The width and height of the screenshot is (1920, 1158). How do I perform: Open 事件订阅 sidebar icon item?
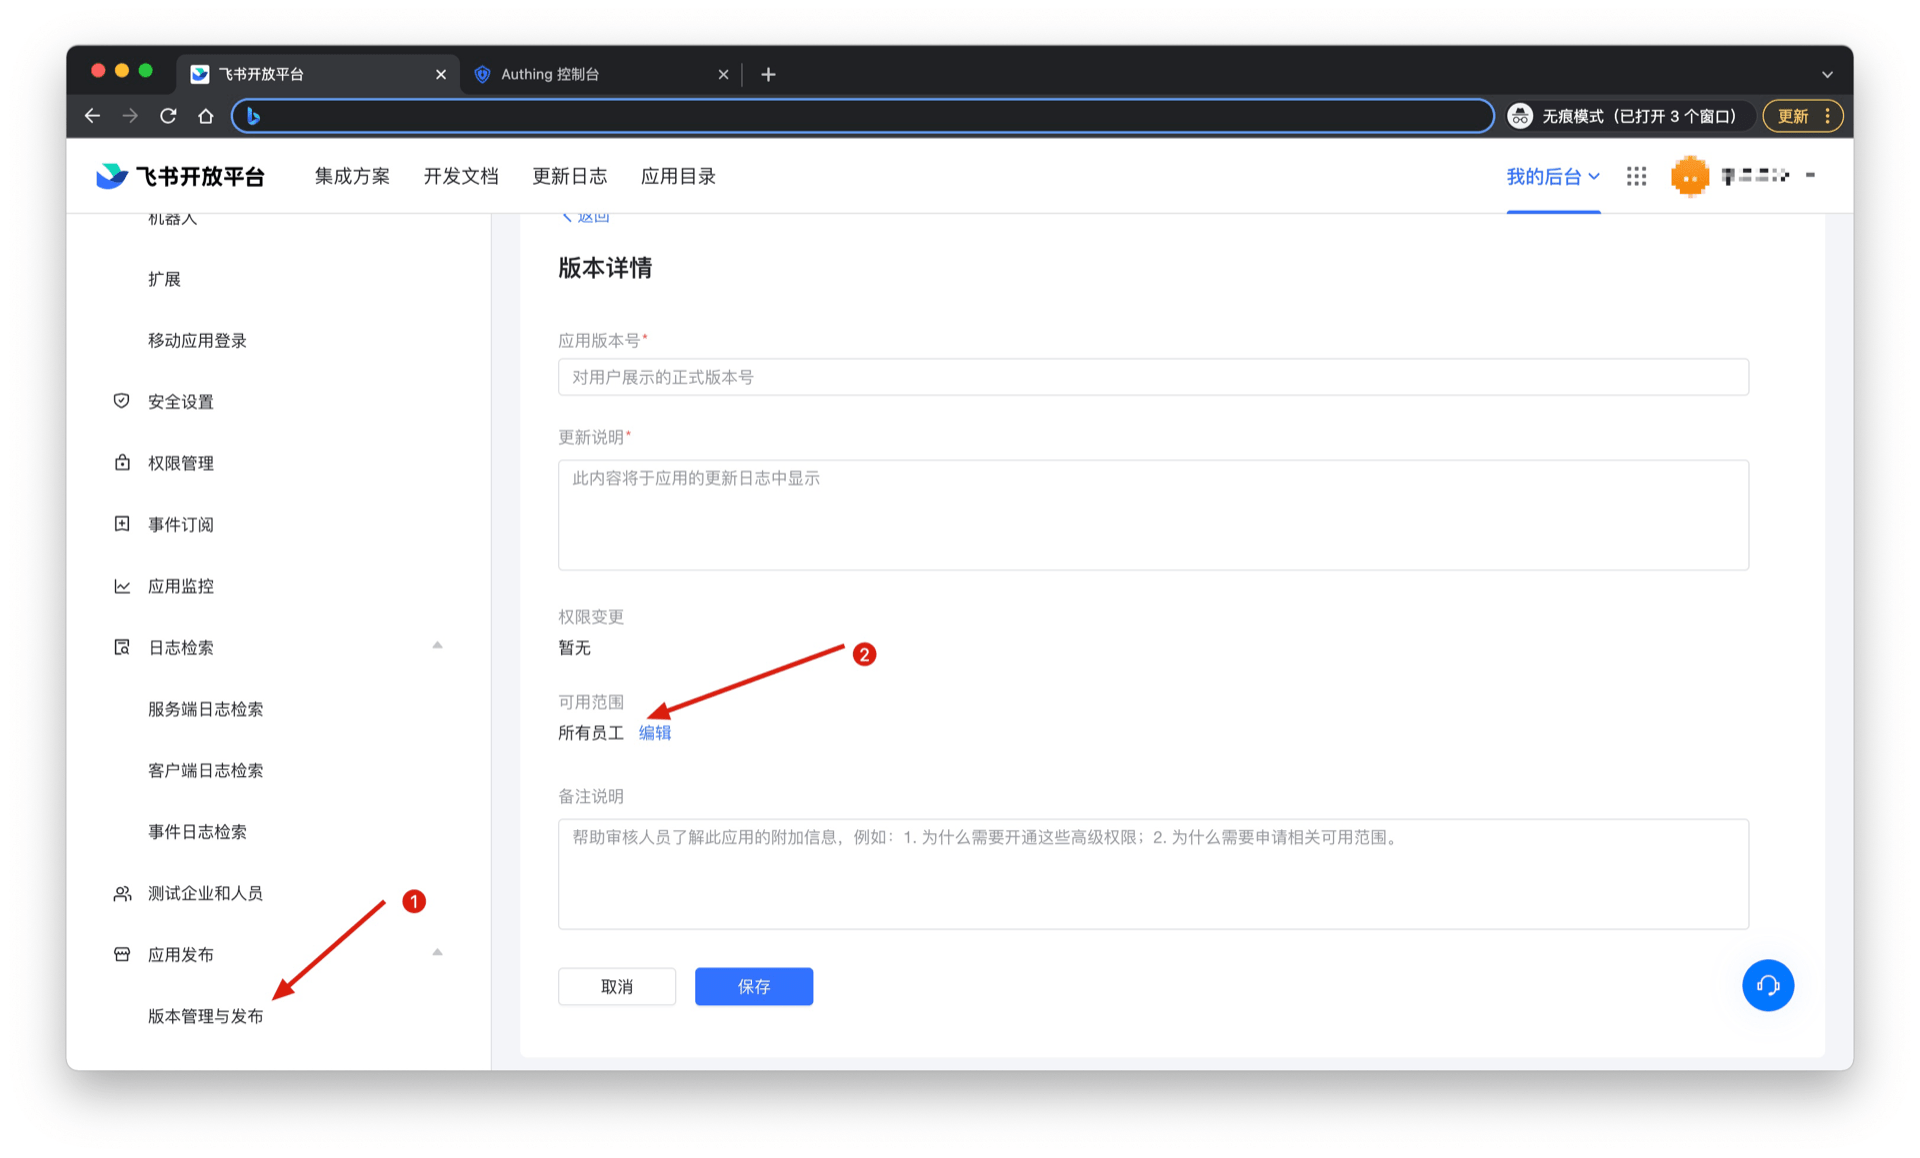pyautogui.click(x=180, y=524)
